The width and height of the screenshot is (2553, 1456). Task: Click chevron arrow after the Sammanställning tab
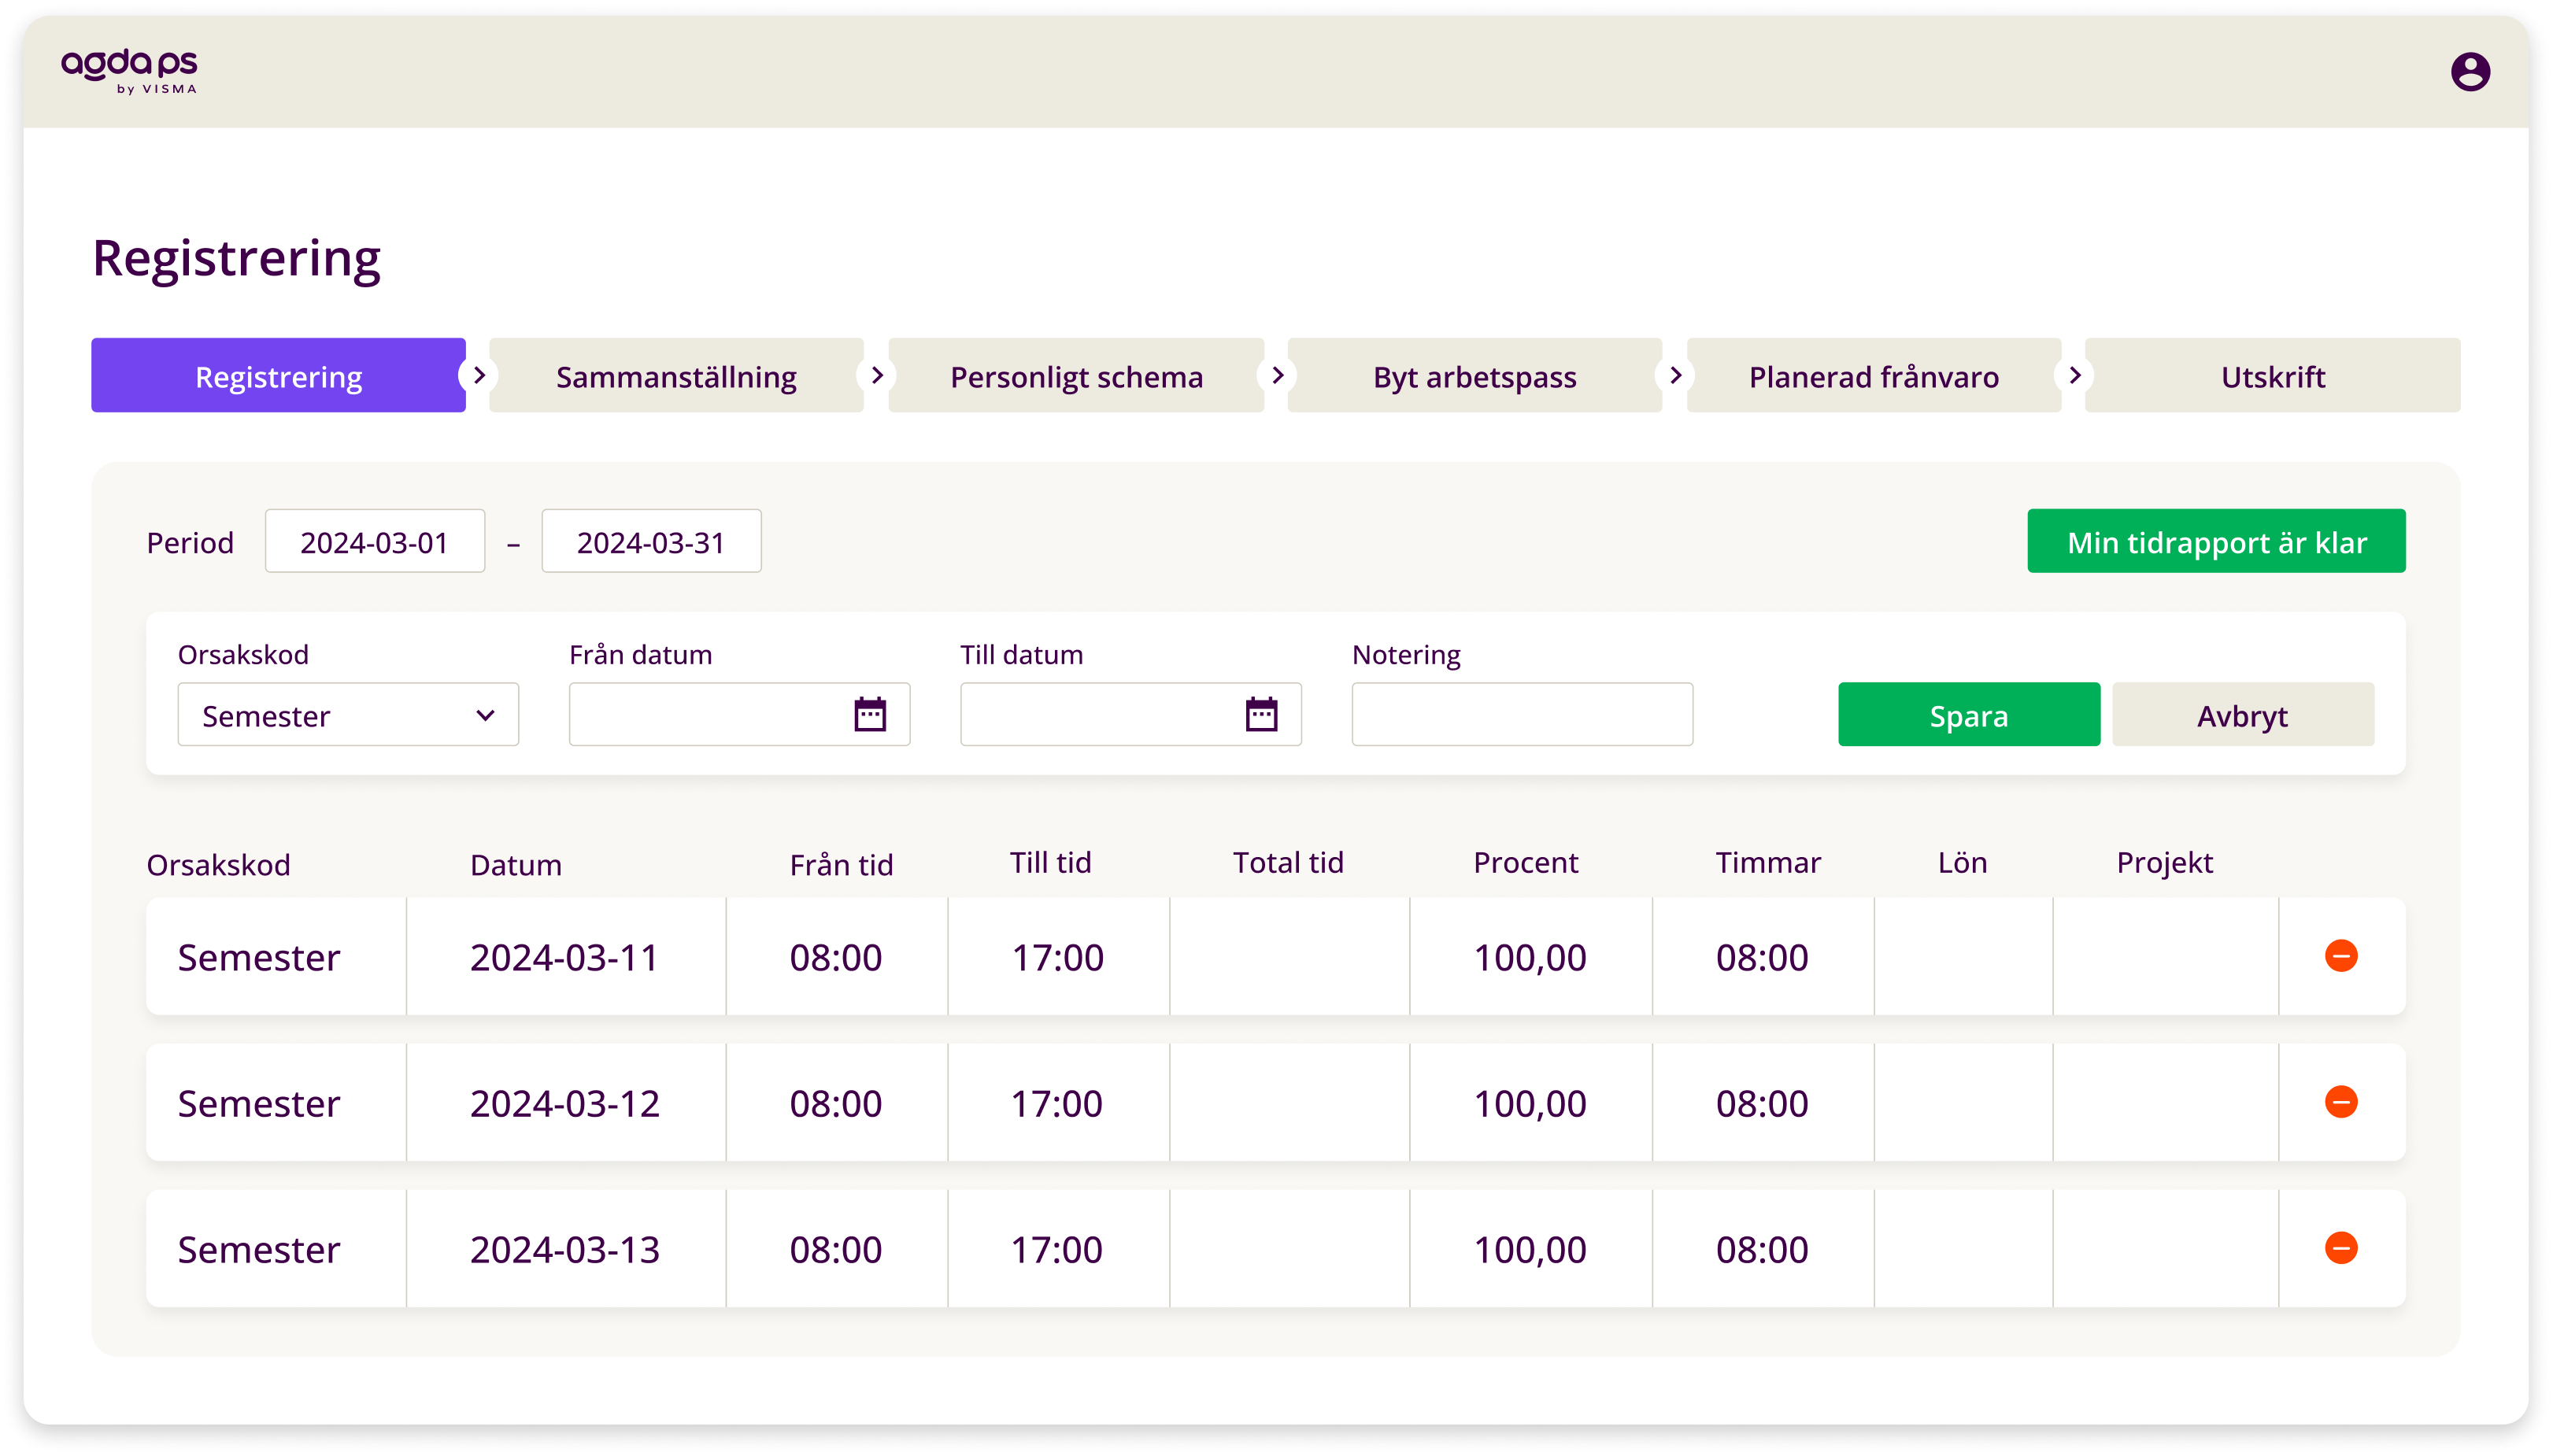click(x=877, y=376)
